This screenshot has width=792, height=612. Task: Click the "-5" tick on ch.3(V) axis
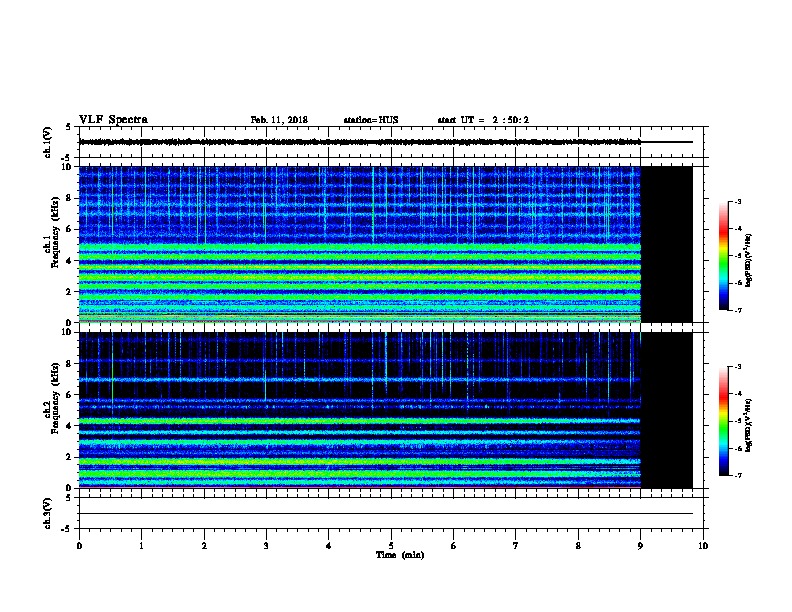coord(66,529)
